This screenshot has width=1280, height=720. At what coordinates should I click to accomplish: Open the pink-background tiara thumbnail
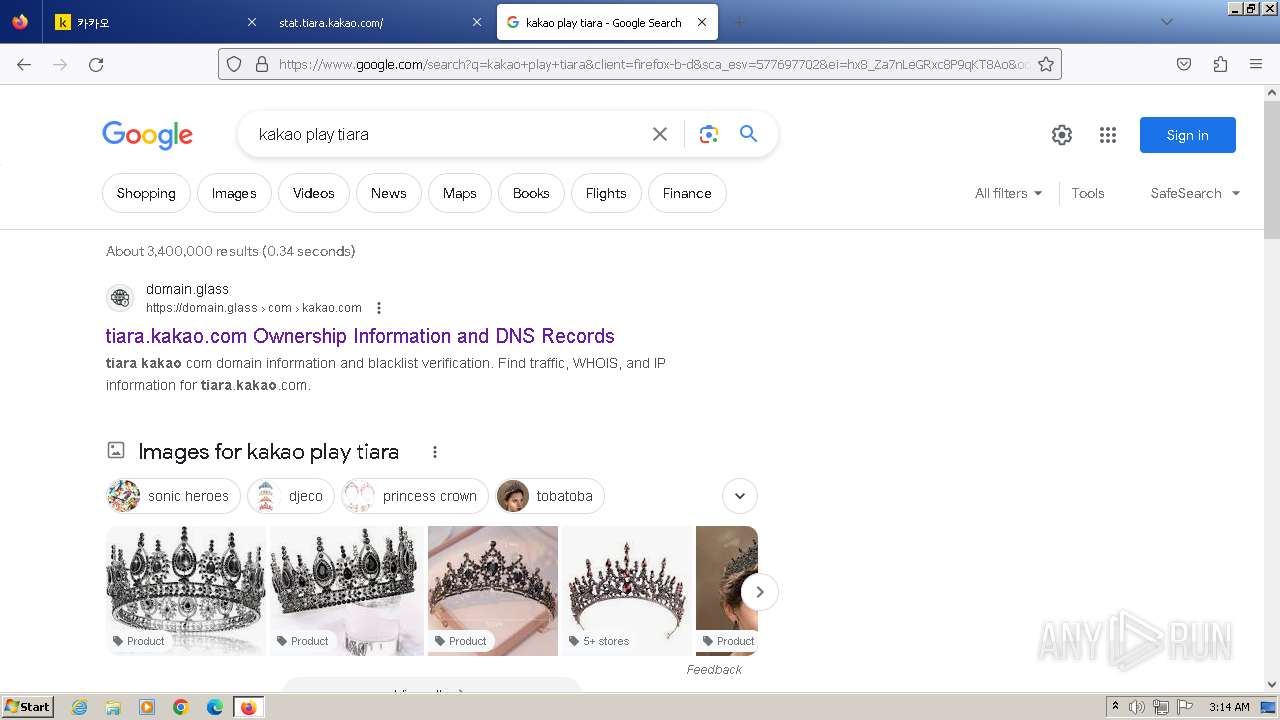click(x=493, y=591)
